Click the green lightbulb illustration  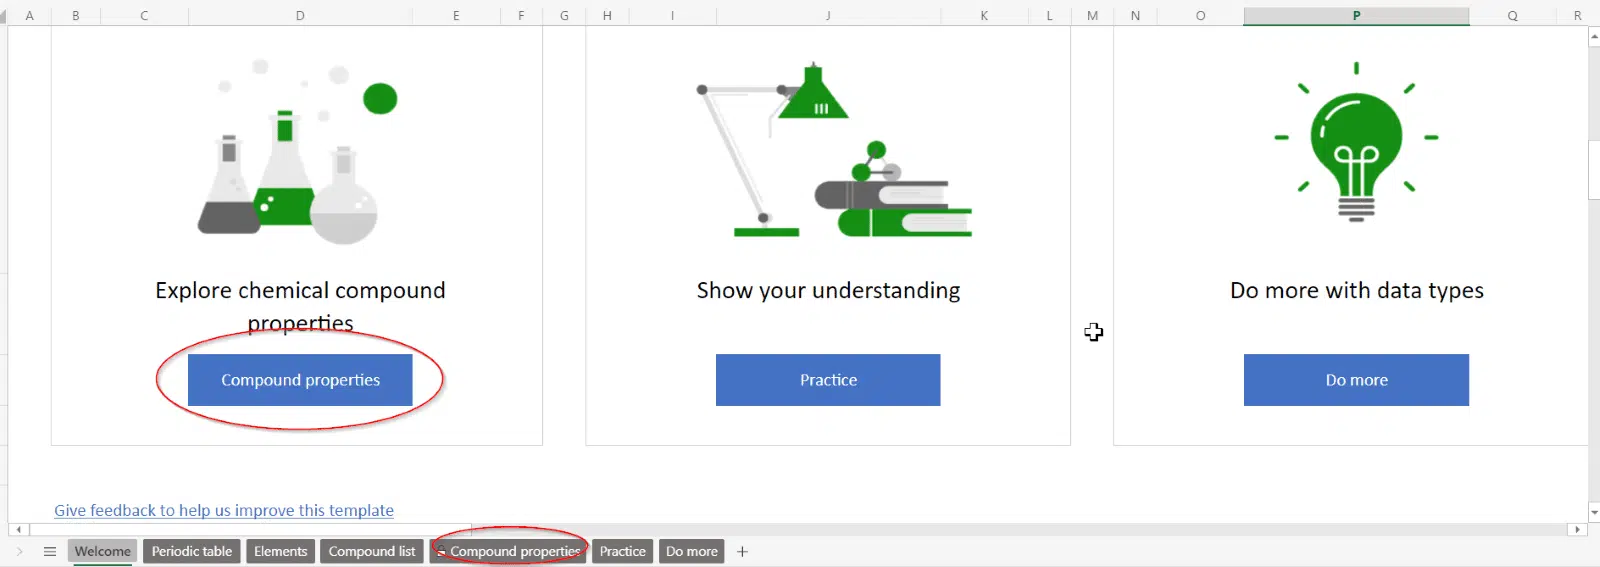click(x=1356, y=142)
